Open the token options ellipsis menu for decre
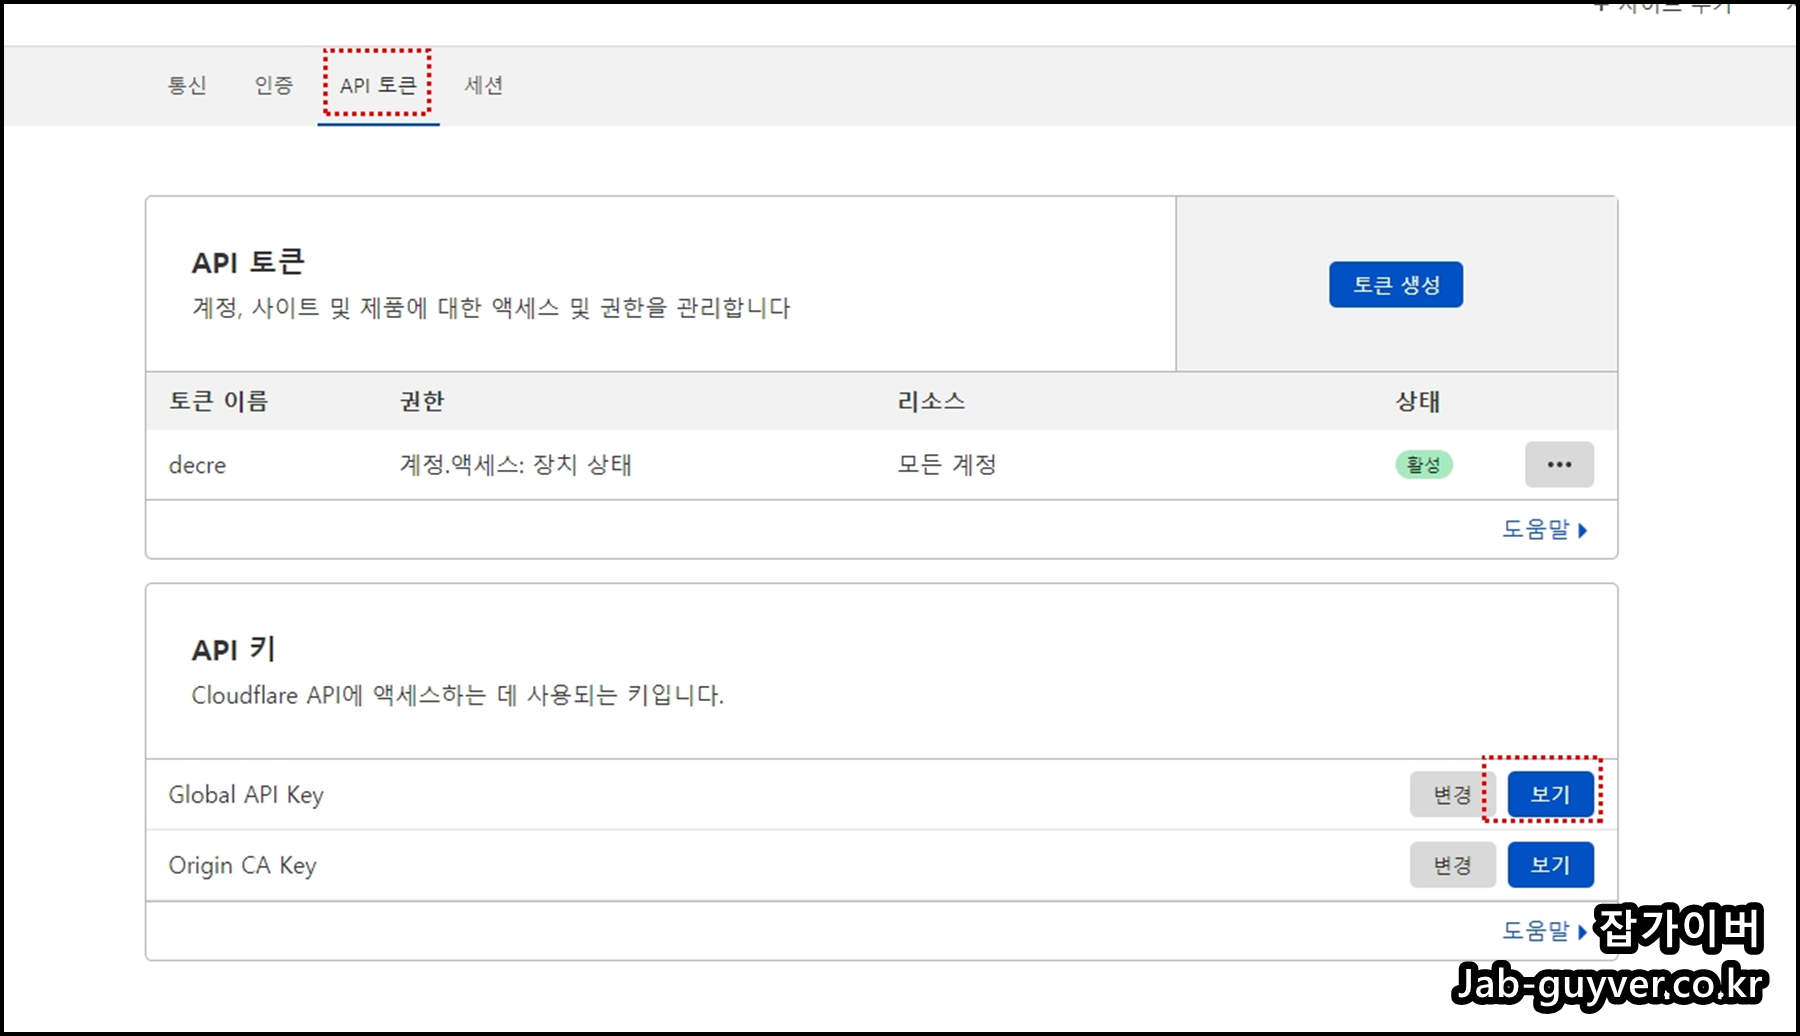 pyautogui.click(x=1558, y=464)
